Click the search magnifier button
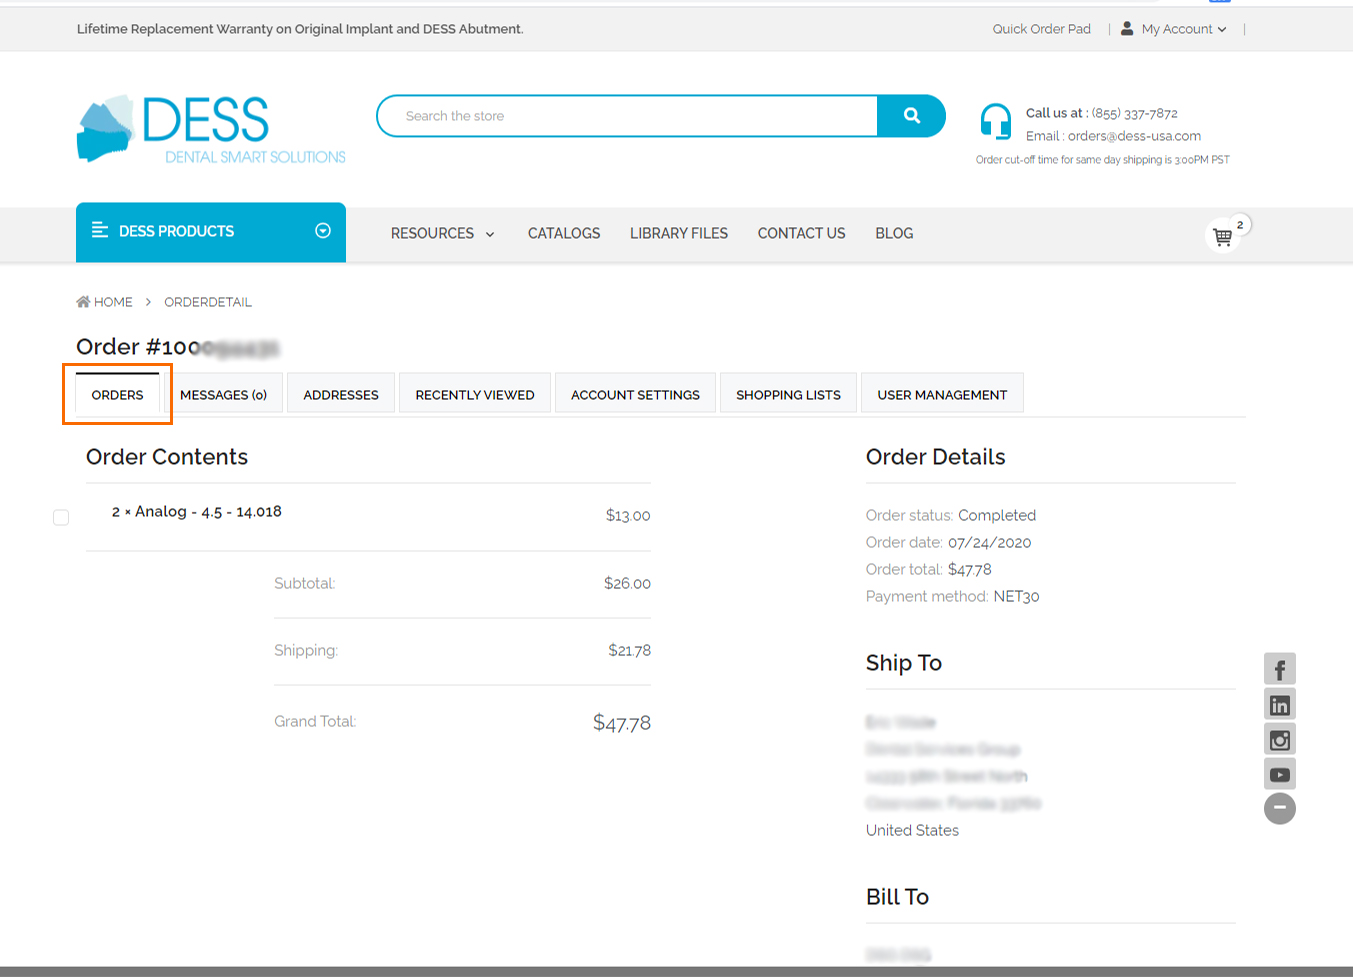This screenshot has height=977, width=1353. pyautogui.click(x=911, y=116)
